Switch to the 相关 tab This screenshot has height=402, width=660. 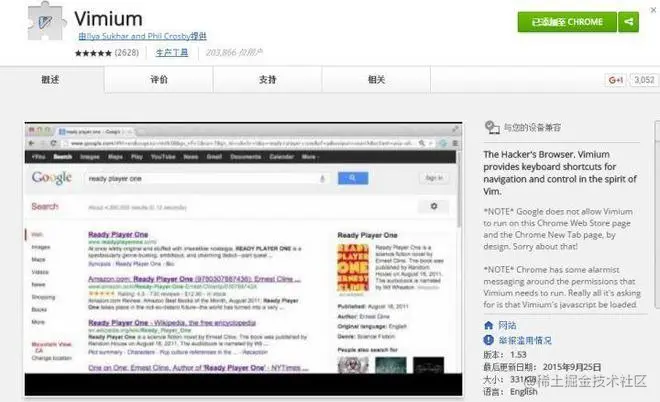[x=376, y=80]
